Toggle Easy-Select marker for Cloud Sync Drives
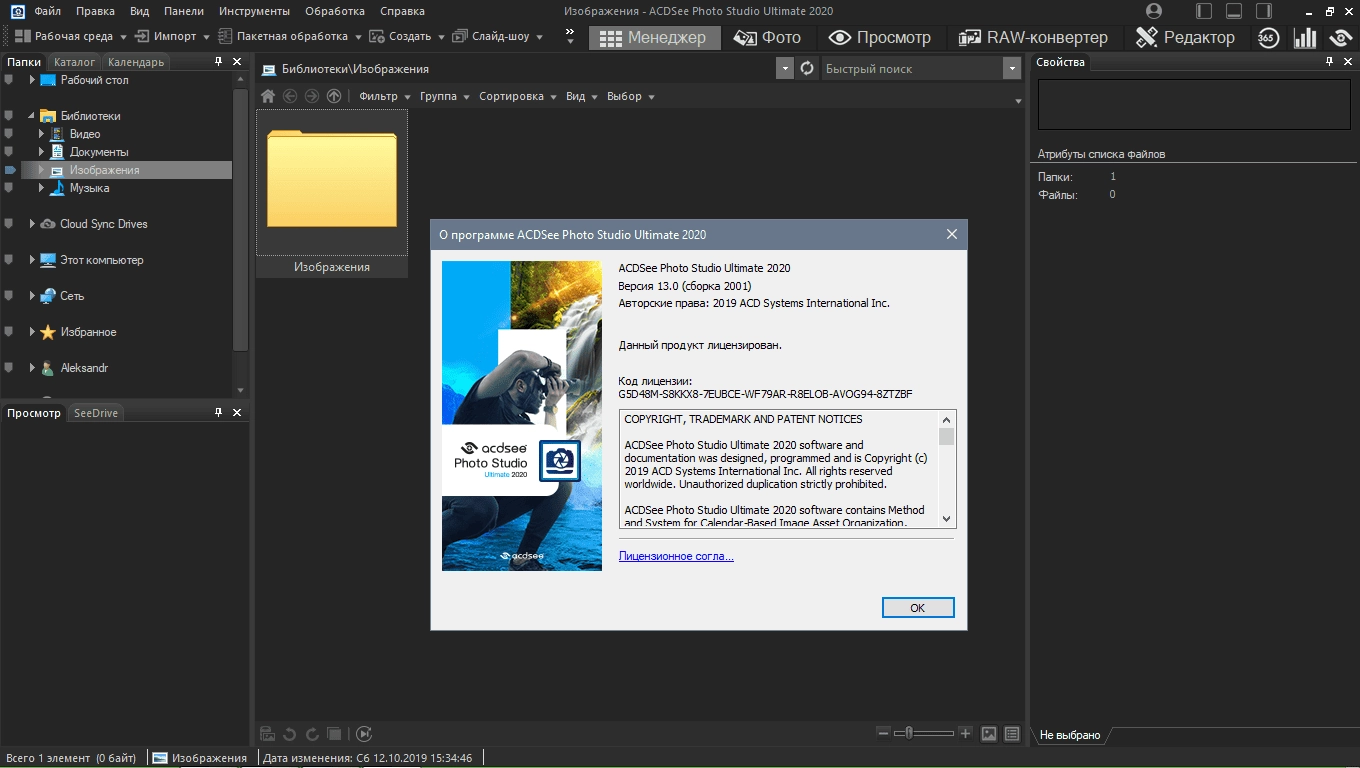The width and height of the screenshot is (1360, 768). [x=9, y=224]
